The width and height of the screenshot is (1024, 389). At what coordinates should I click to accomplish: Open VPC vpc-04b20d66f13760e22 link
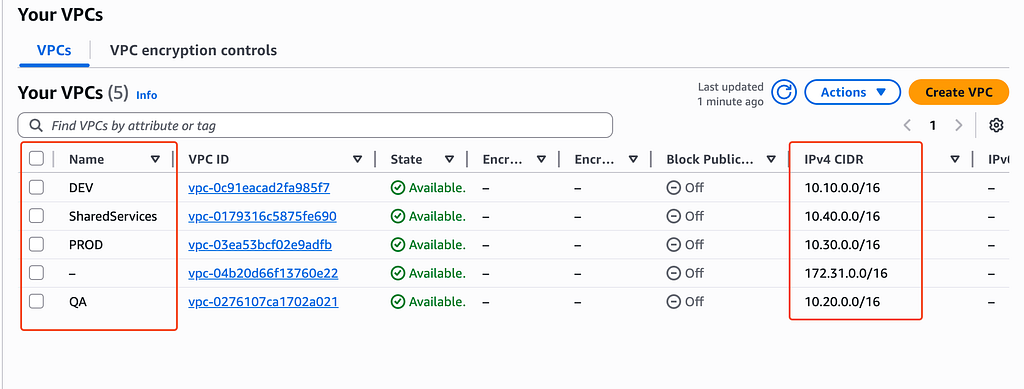[x=263, y=273]
